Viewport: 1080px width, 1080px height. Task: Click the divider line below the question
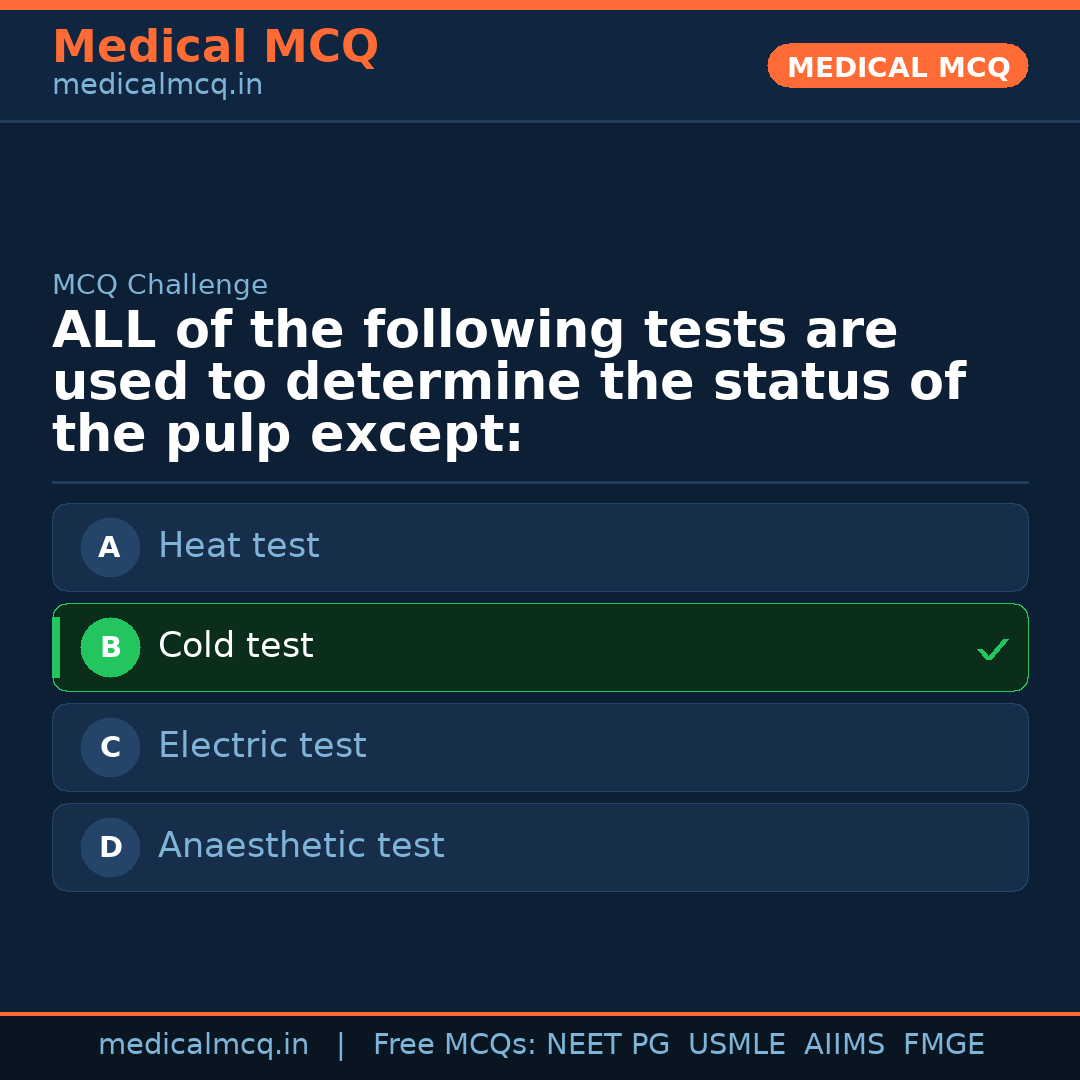(540, 483)
